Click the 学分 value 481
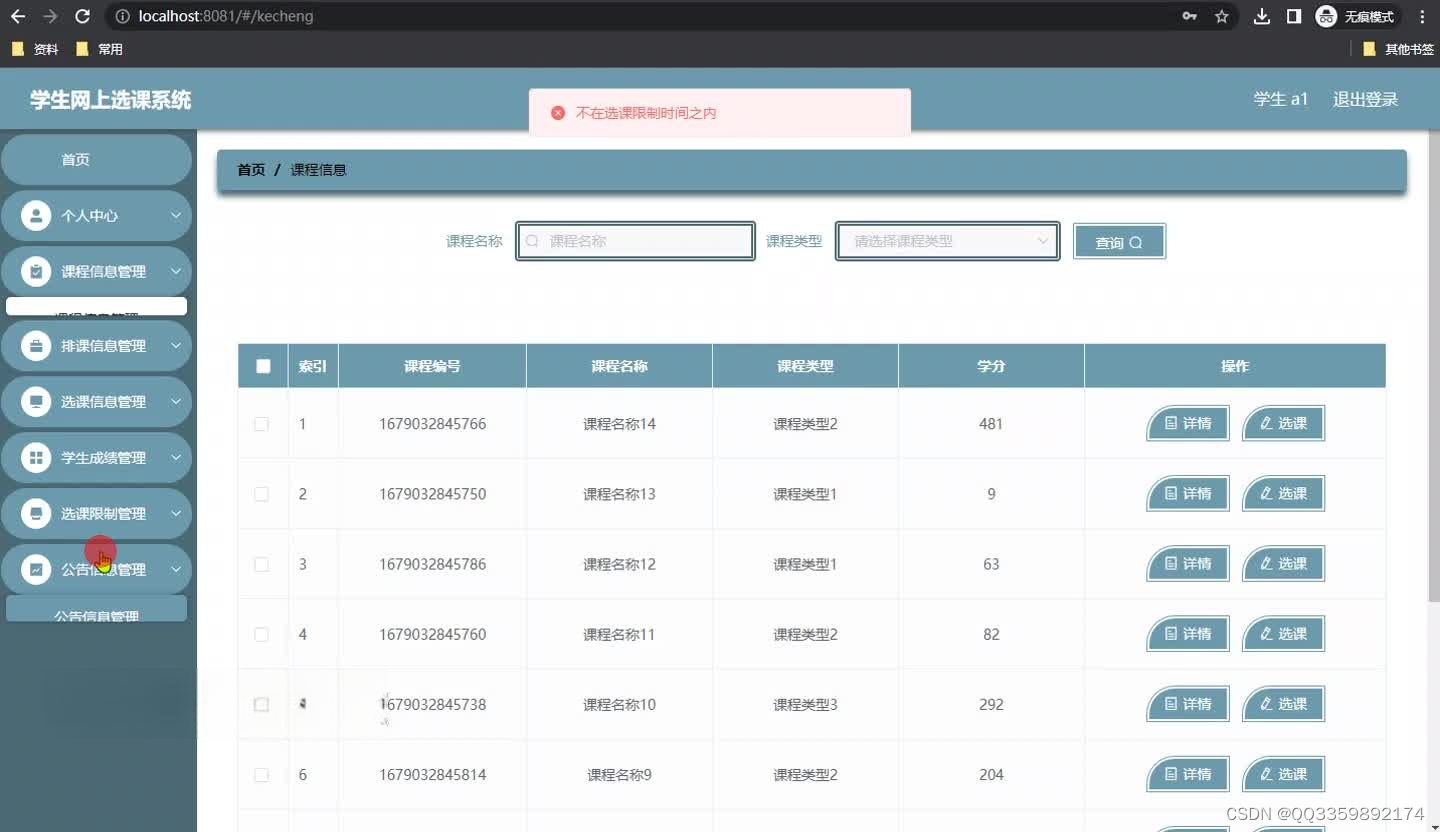This screenshot has height=832, width=1440. pyautogui.click(x=991, y=424)
